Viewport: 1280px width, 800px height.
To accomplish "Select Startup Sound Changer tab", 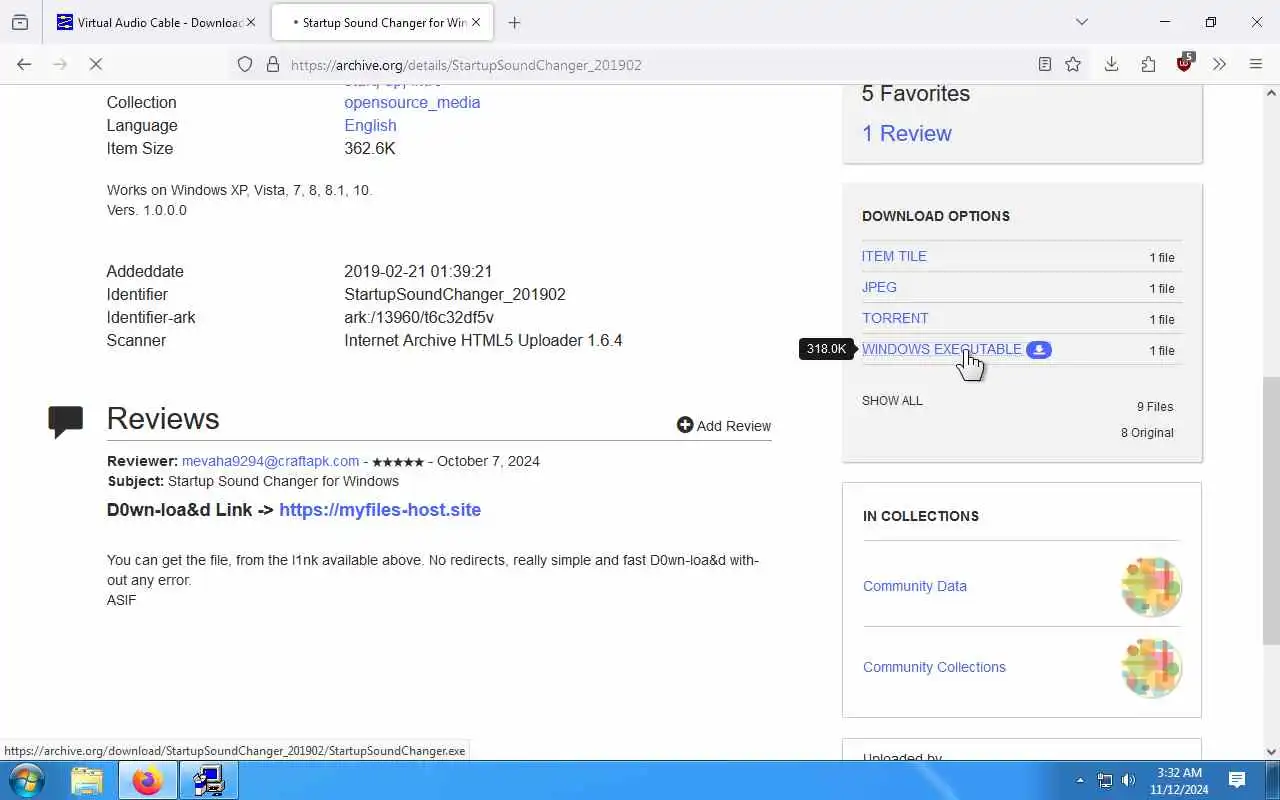I will [383, 22].
